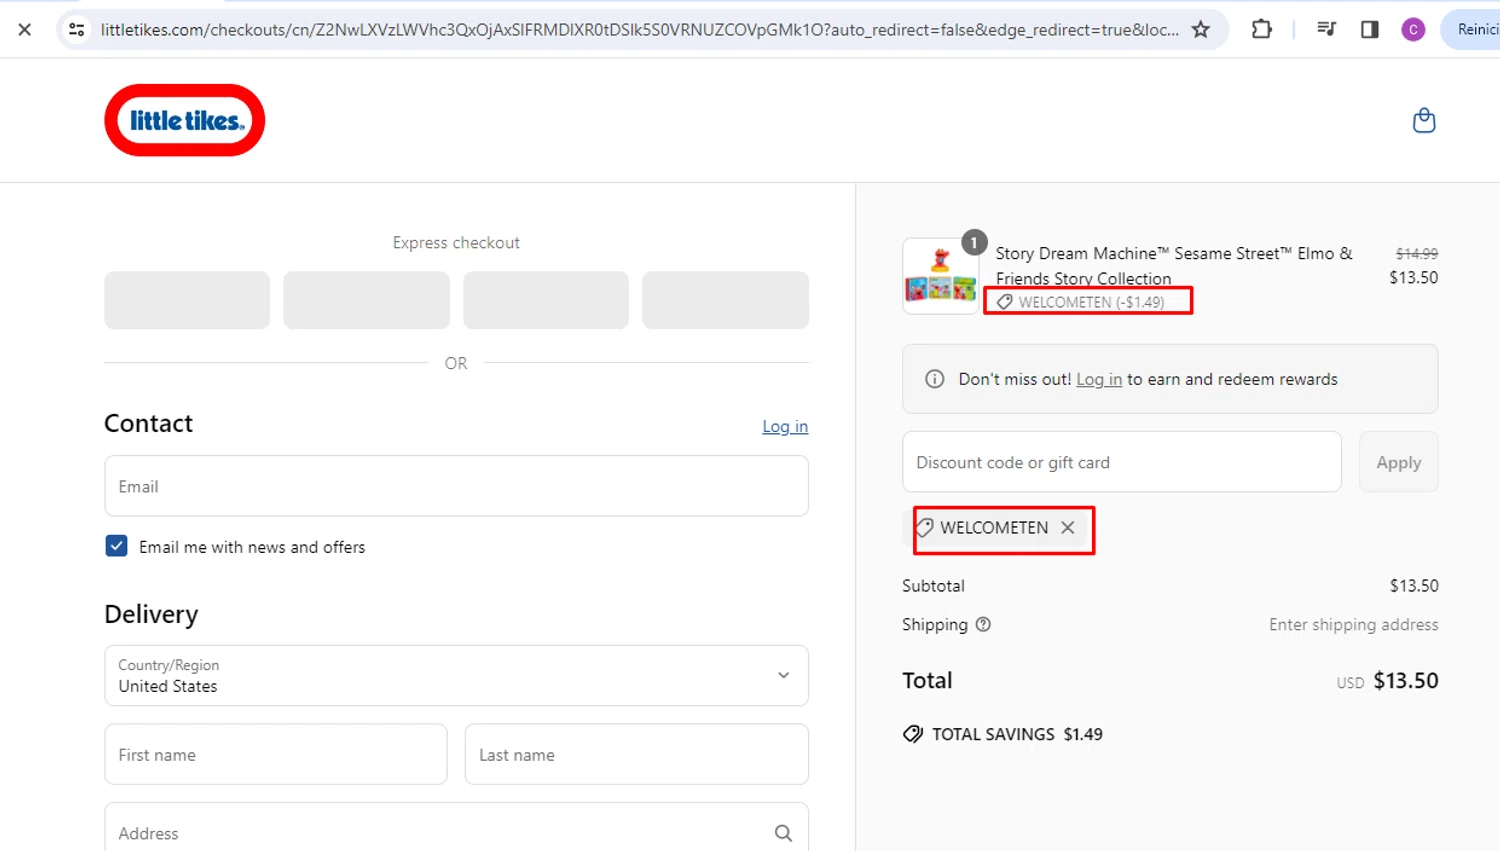The width and height of the screenshot is (1500, 851).
Task: Click the Delivery section heading
Action: (x=151, y=614)
